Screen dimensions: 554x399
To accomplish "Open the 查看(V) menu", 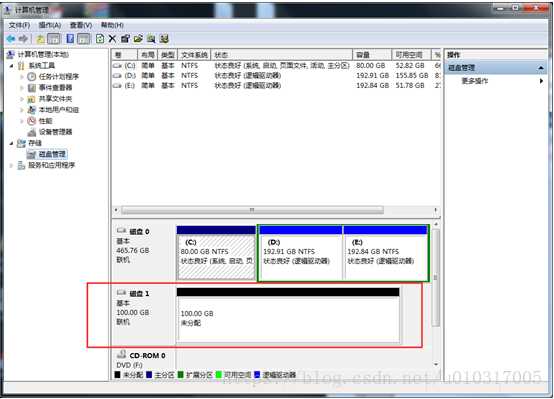I will click(81, 25).
